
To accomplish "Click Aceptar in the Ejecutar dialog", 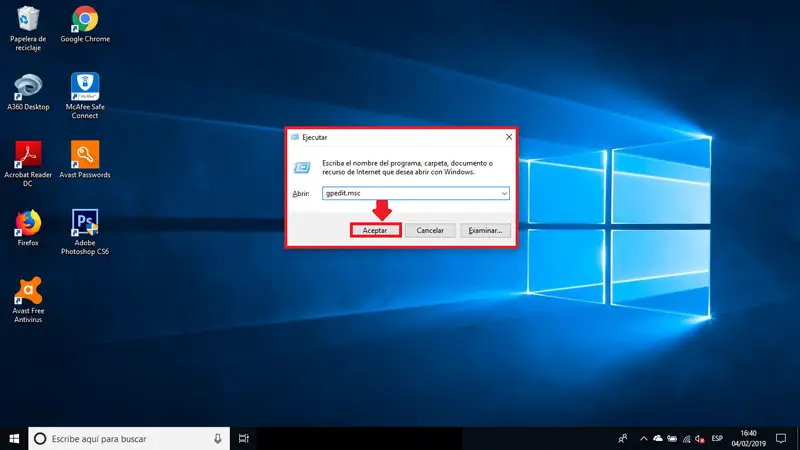I will (375, 231).
